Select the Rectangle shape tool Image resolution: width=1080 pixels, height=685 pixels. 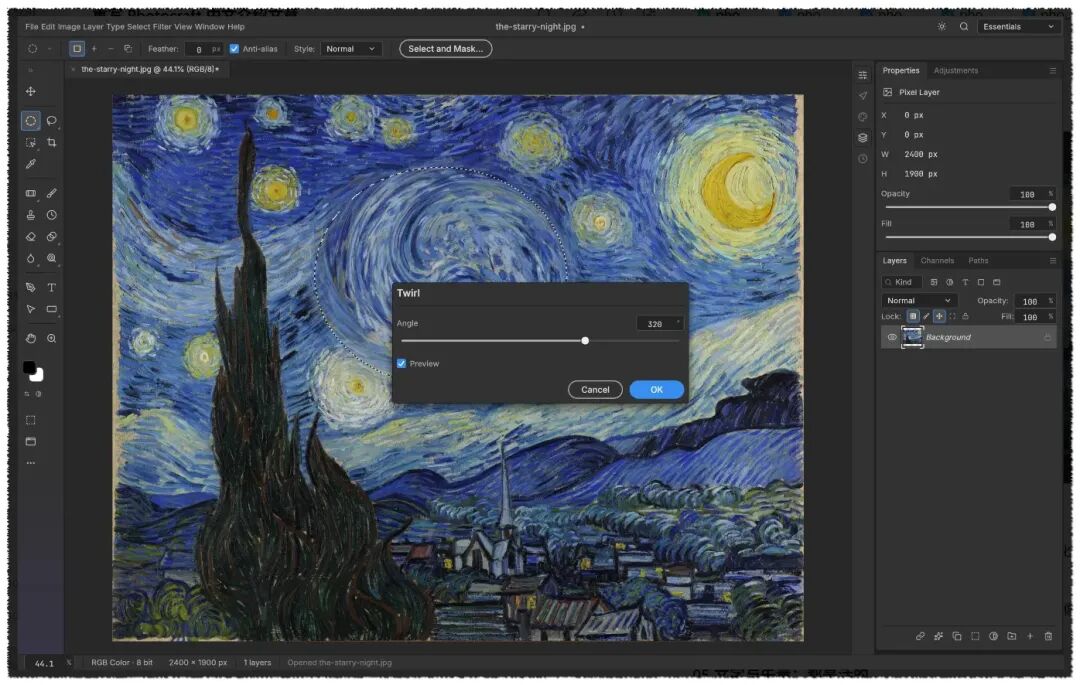[52, 309]
